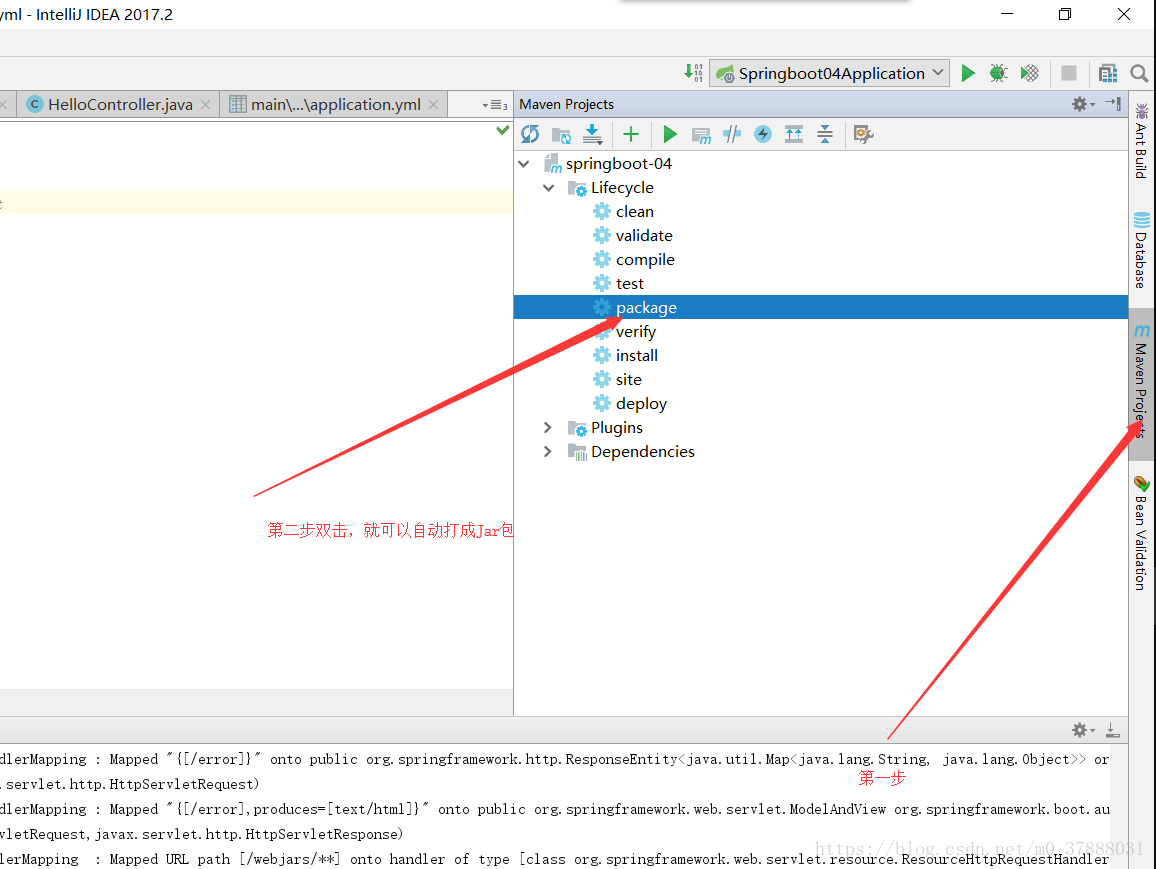Open the Project Structure dialog
The width and height of the screenshot is (1156, 869).
1107,73
